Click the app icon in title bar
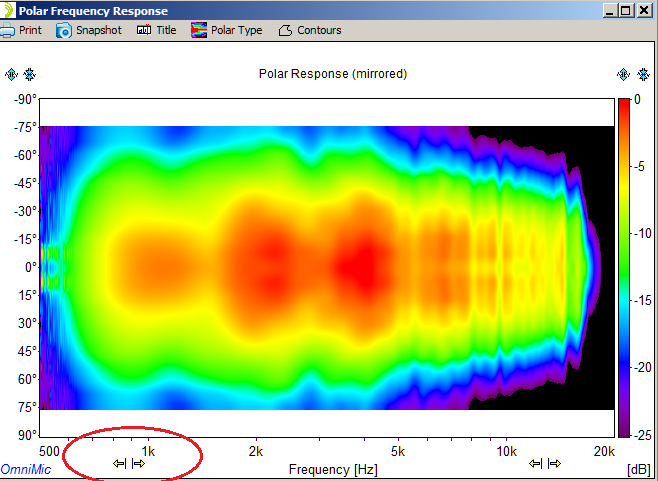Image resolution: width=658 pixels, height=481 pixels. click(x=7, y=10)
